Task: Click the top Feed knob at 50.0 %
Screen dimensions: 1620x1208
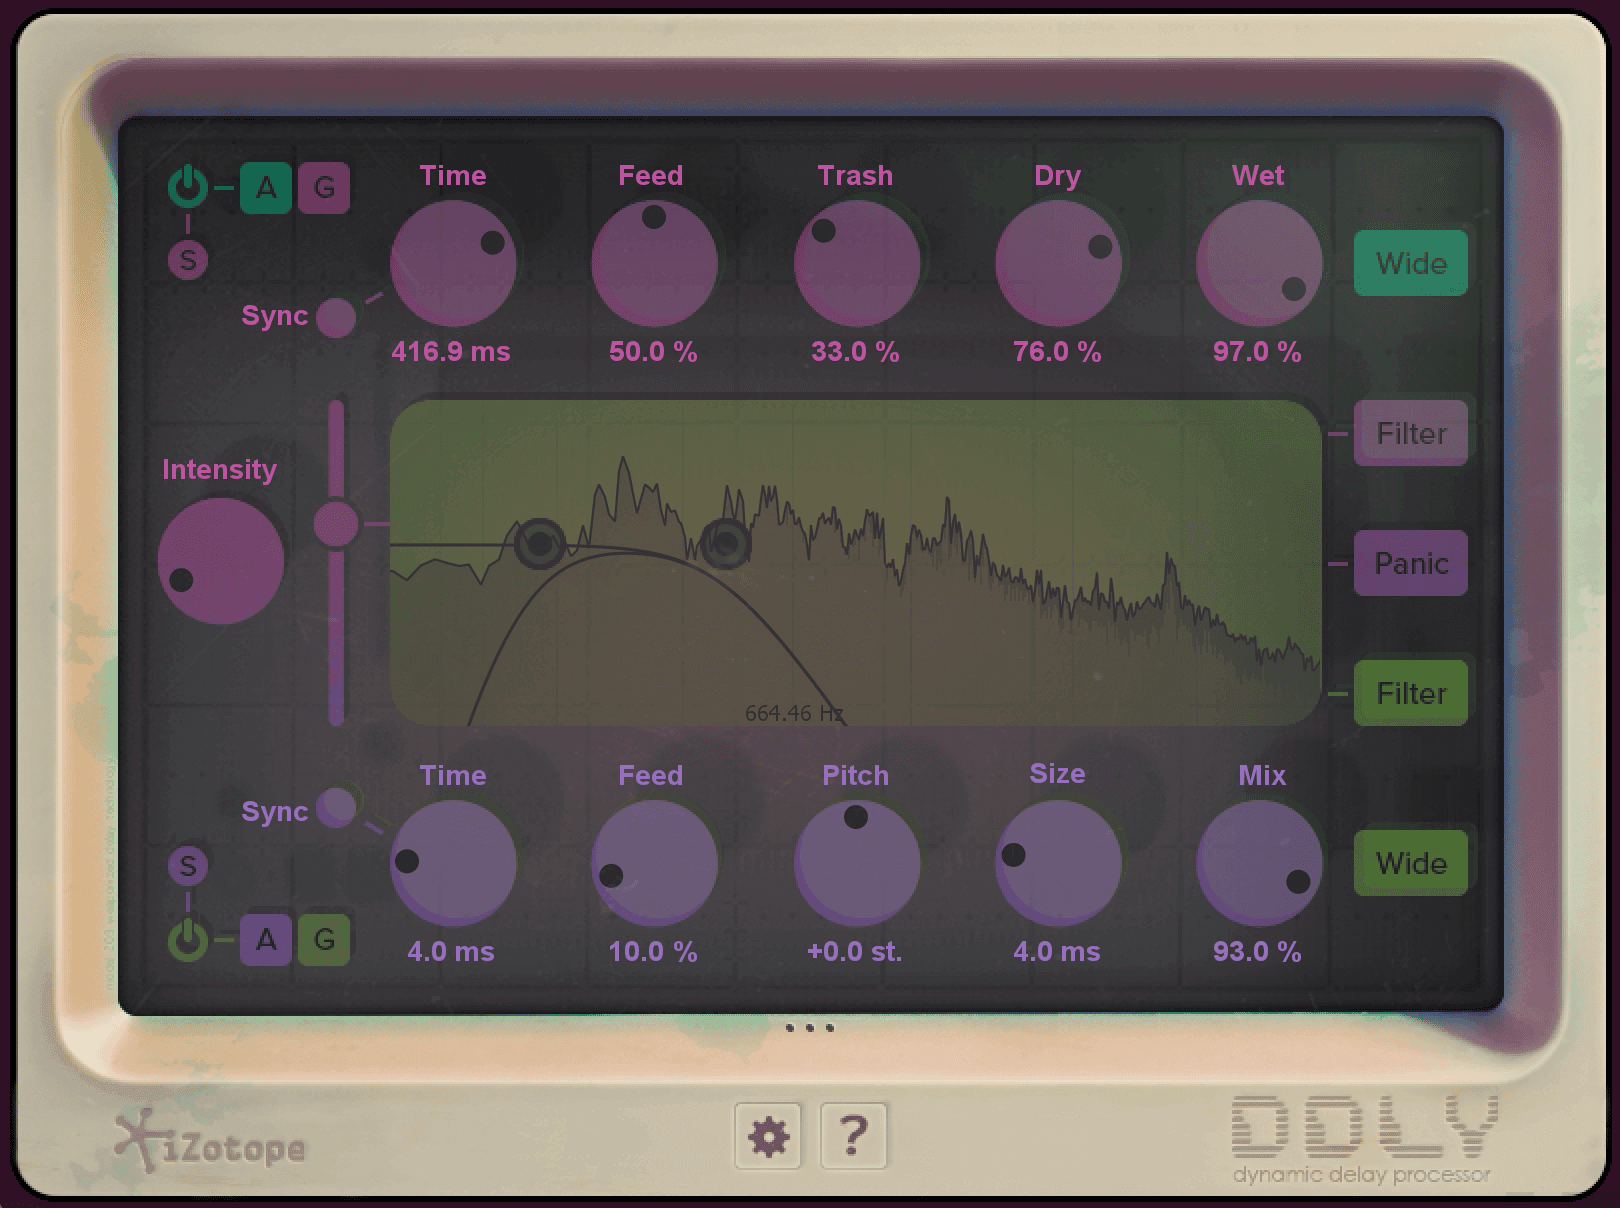Action: pos(654,263)
